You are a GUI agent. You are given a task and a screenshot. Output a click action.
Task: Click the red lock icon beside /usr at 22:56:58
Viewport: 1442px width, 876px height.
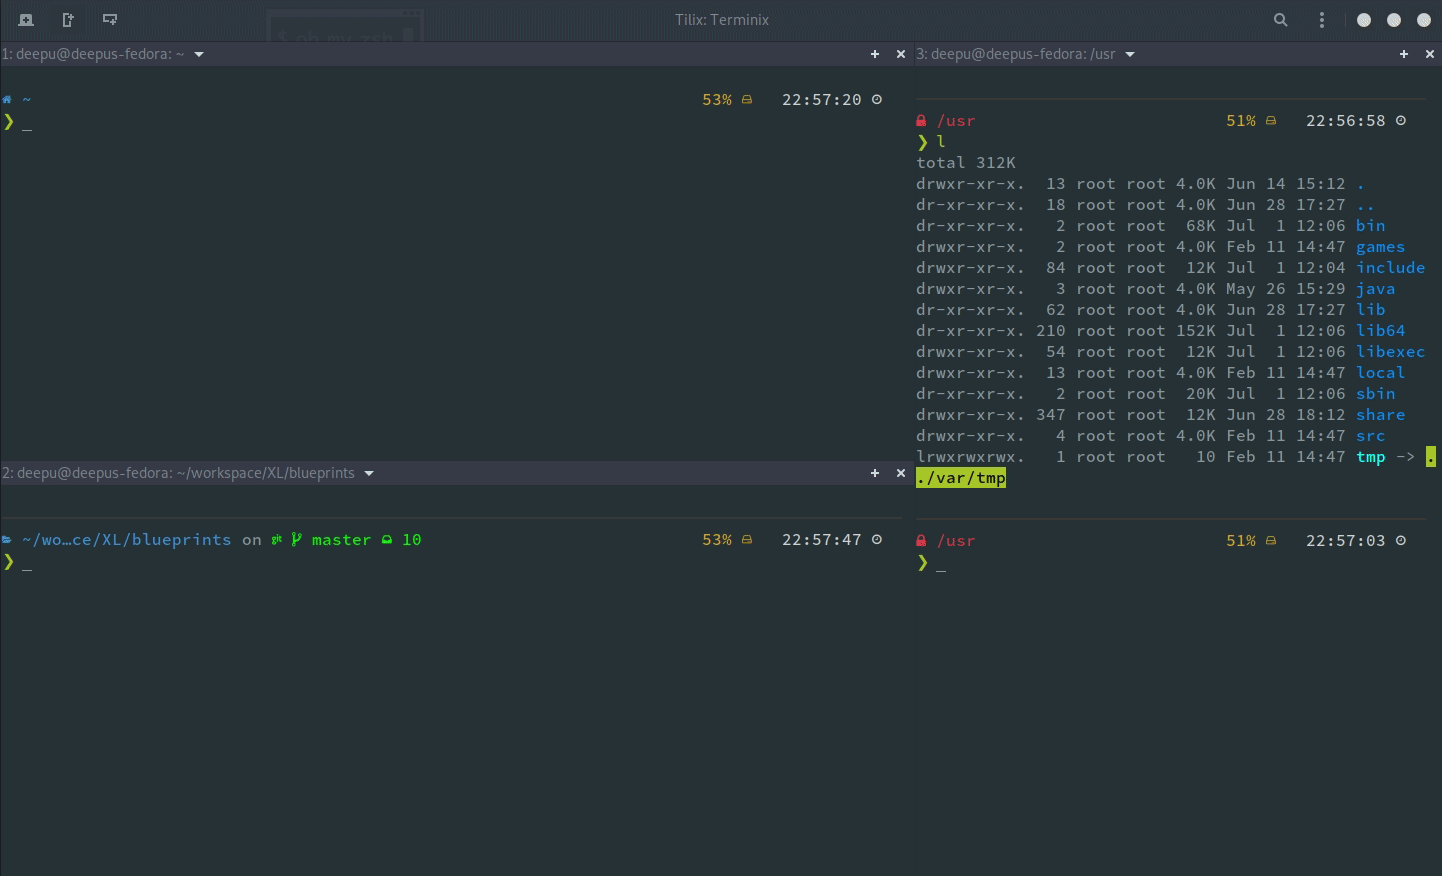(x=921, y=120)
